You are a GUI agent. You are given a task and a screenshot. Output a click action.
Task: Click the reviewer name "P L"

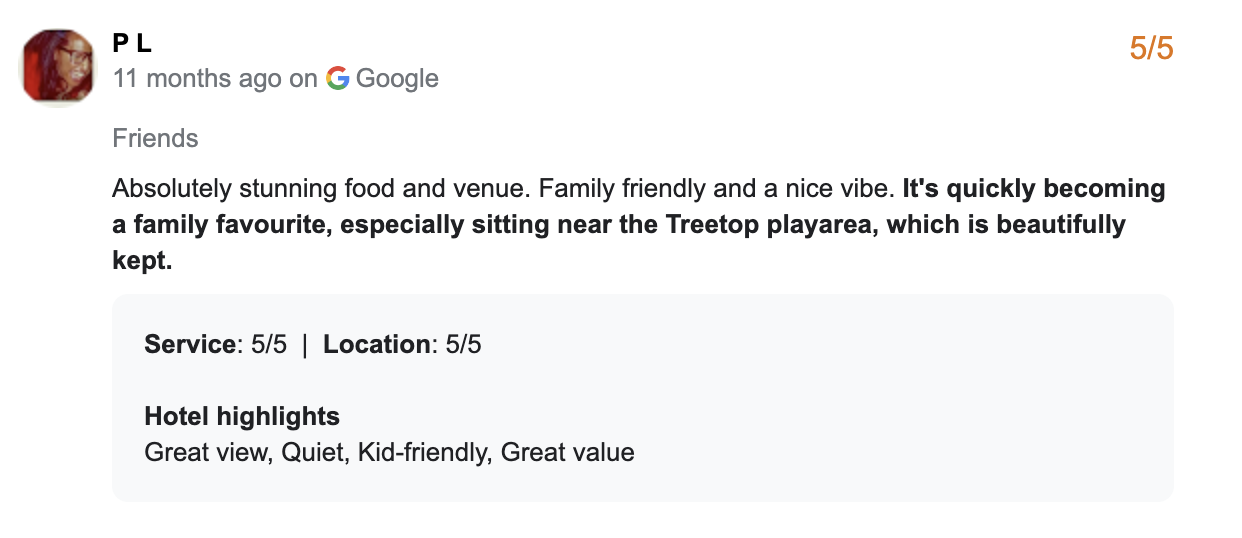coord(131,45)
